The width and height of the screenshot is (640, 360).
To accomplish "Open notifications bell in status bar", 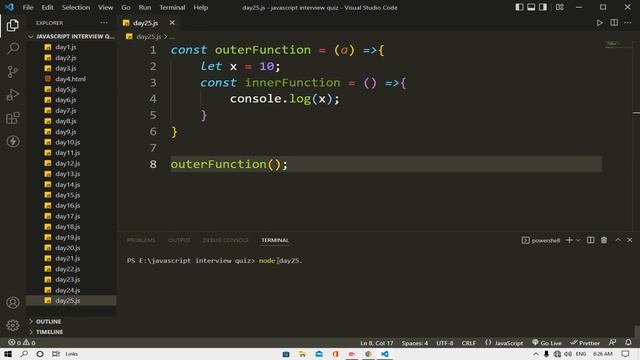I will pyautogui.click(x=628, y=342).
